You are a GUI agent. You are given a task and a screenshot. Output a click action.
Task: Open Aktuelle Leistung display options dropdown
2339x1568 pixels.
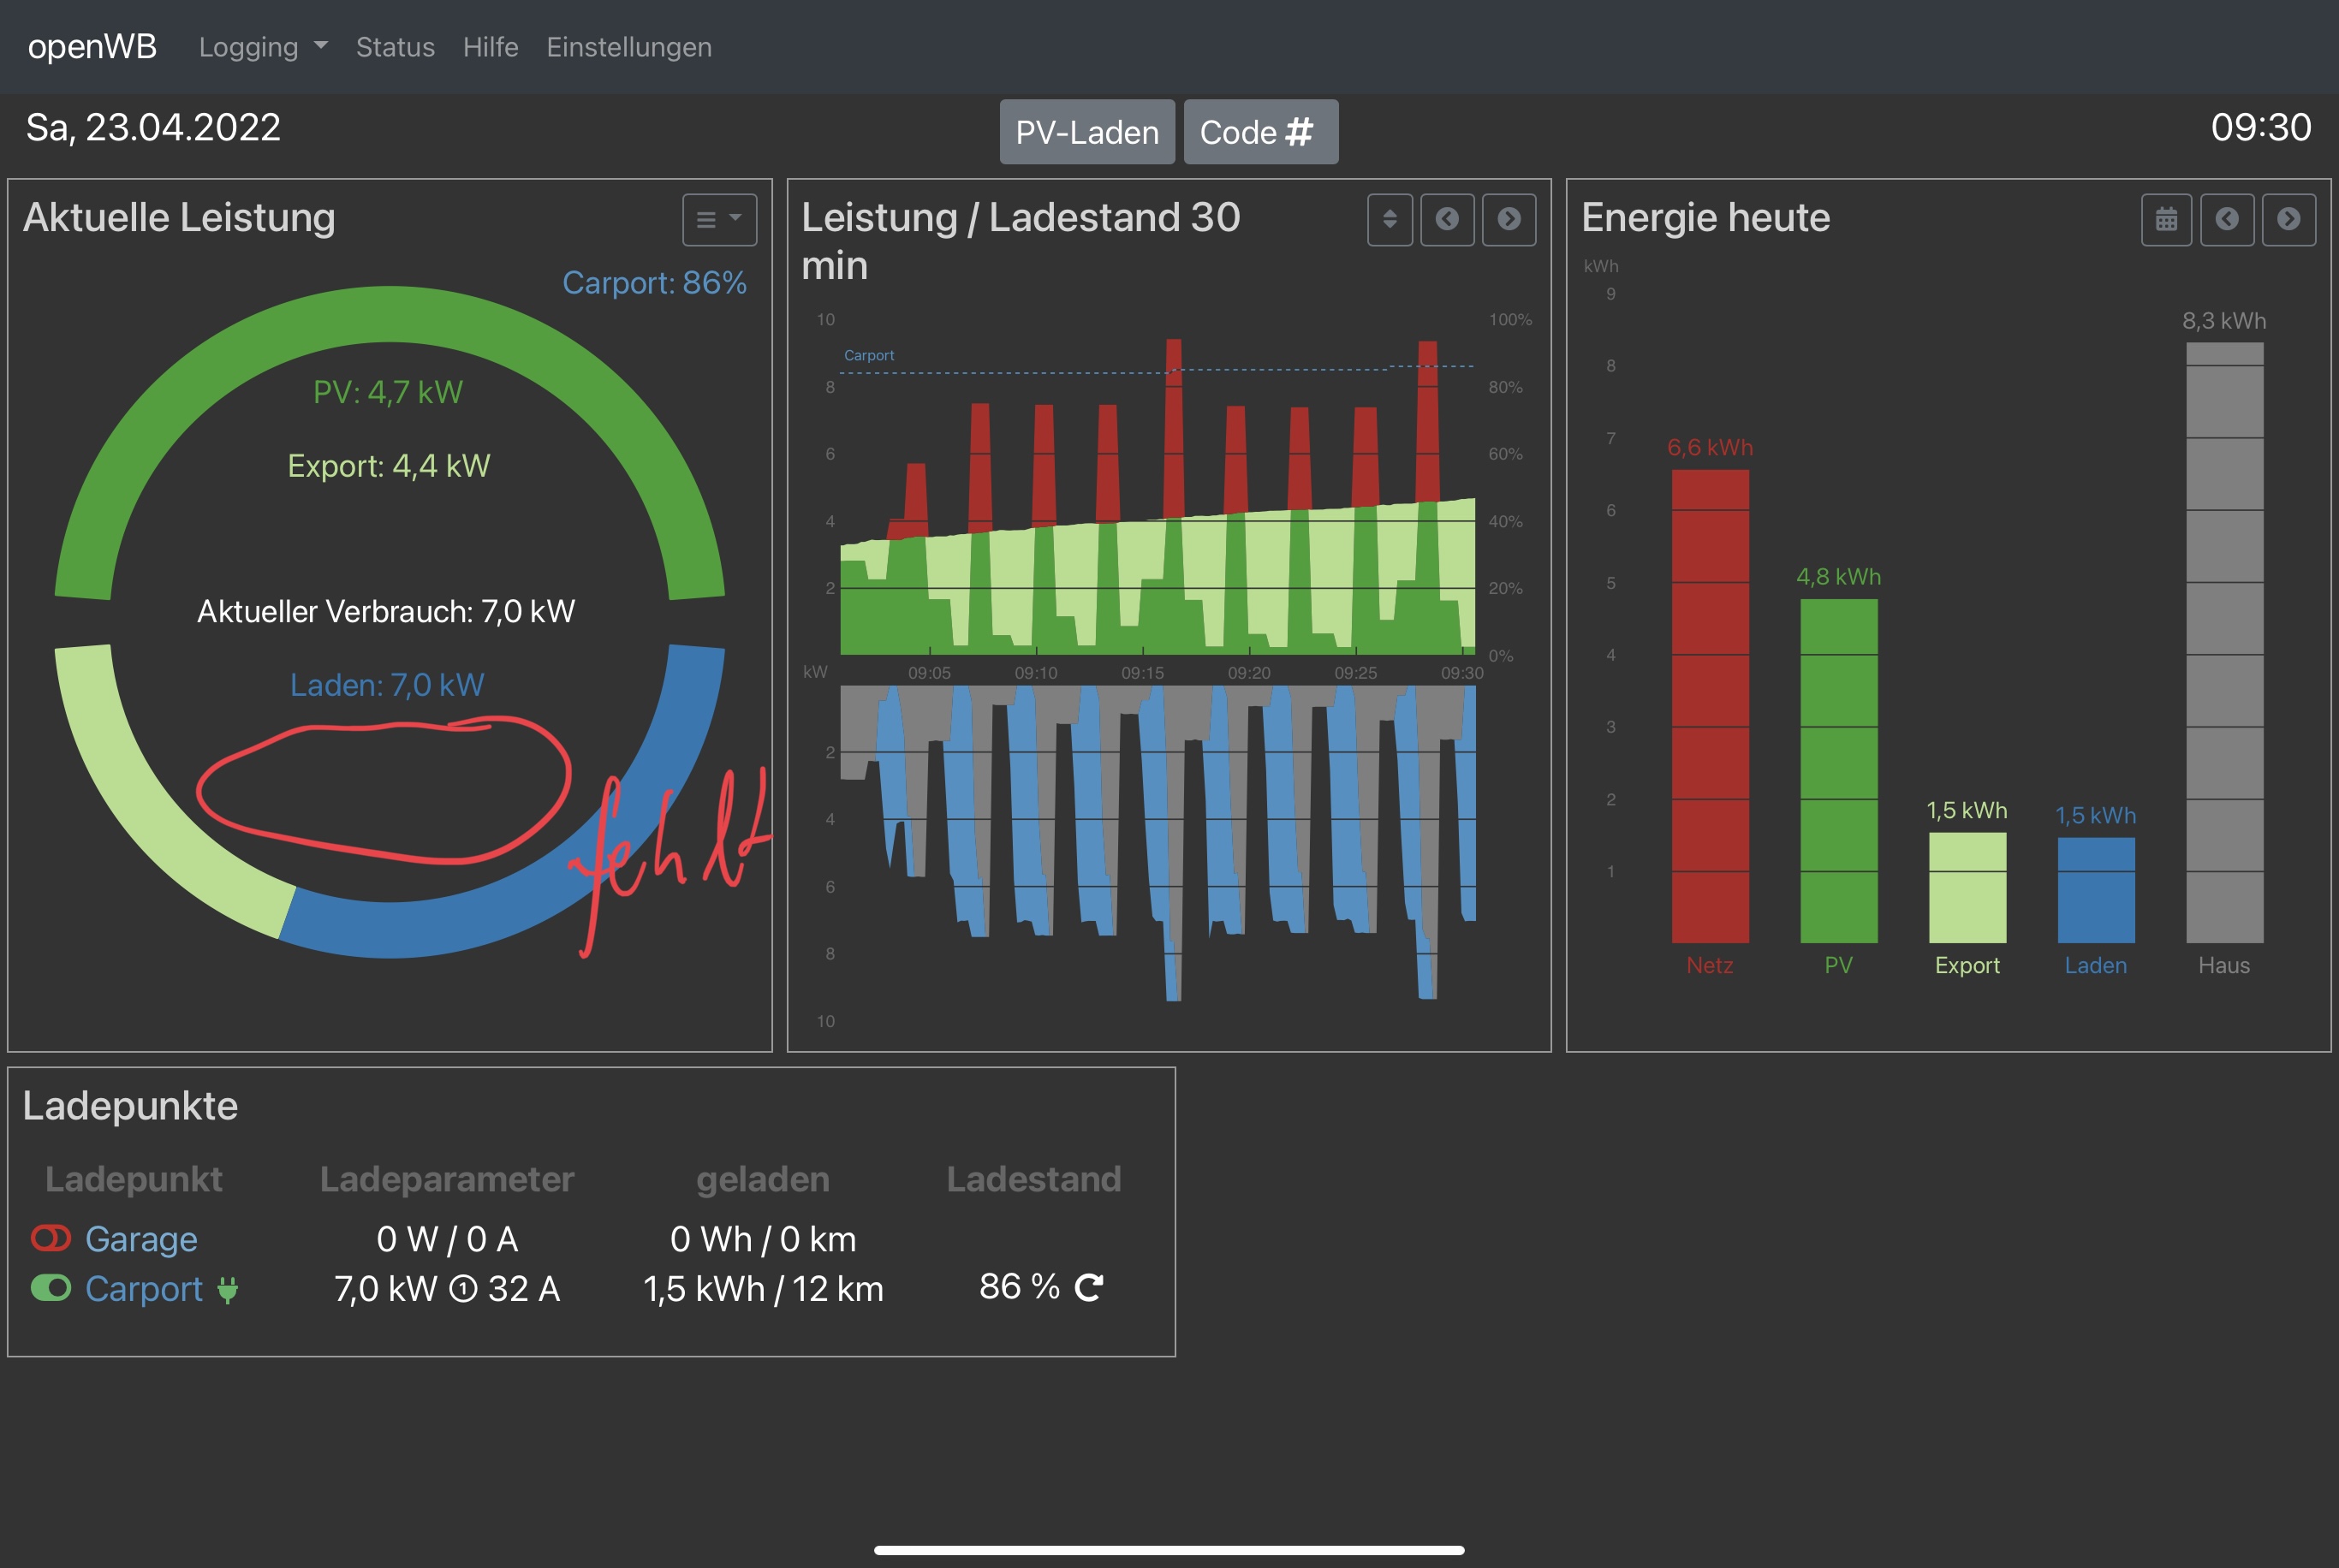coord(719,219)
